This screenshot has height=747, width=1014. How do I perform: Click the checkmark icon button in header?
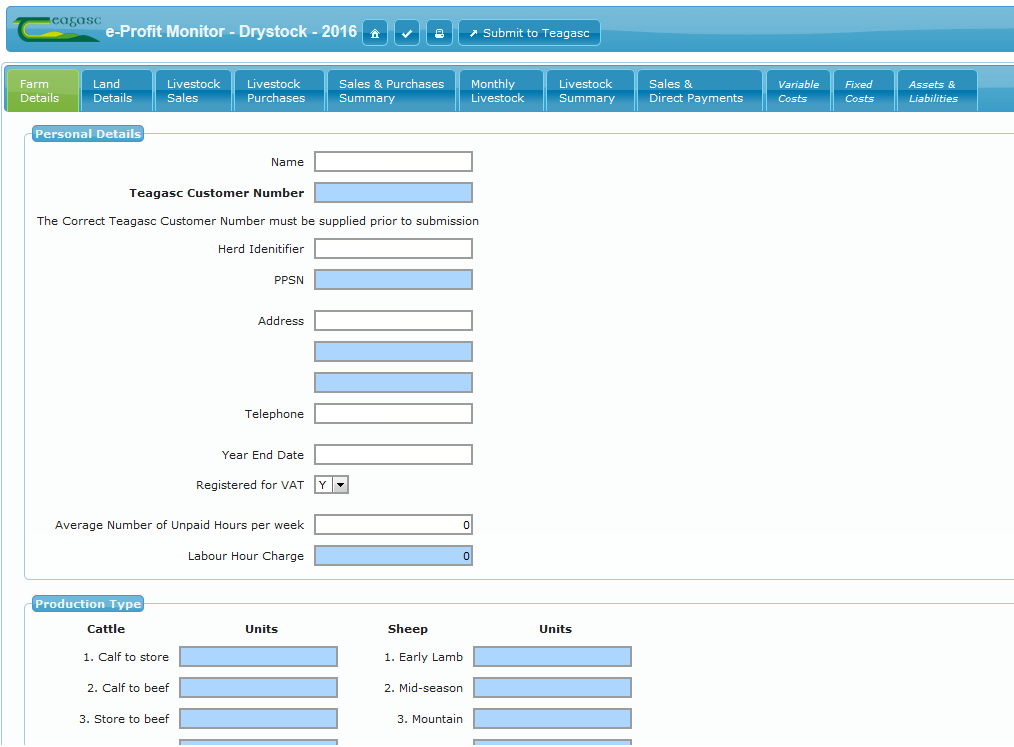(407, 33)
